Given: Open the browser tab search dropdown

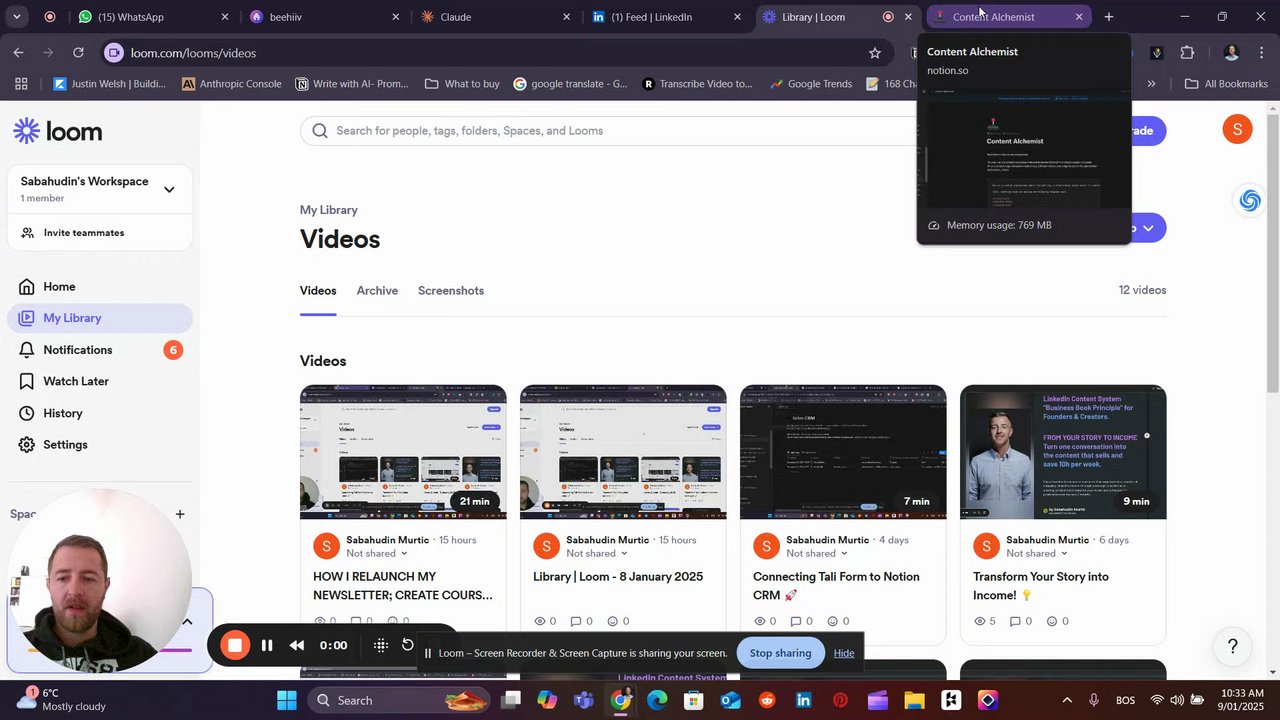Looking at the screenshot, I should coord(16,17).
